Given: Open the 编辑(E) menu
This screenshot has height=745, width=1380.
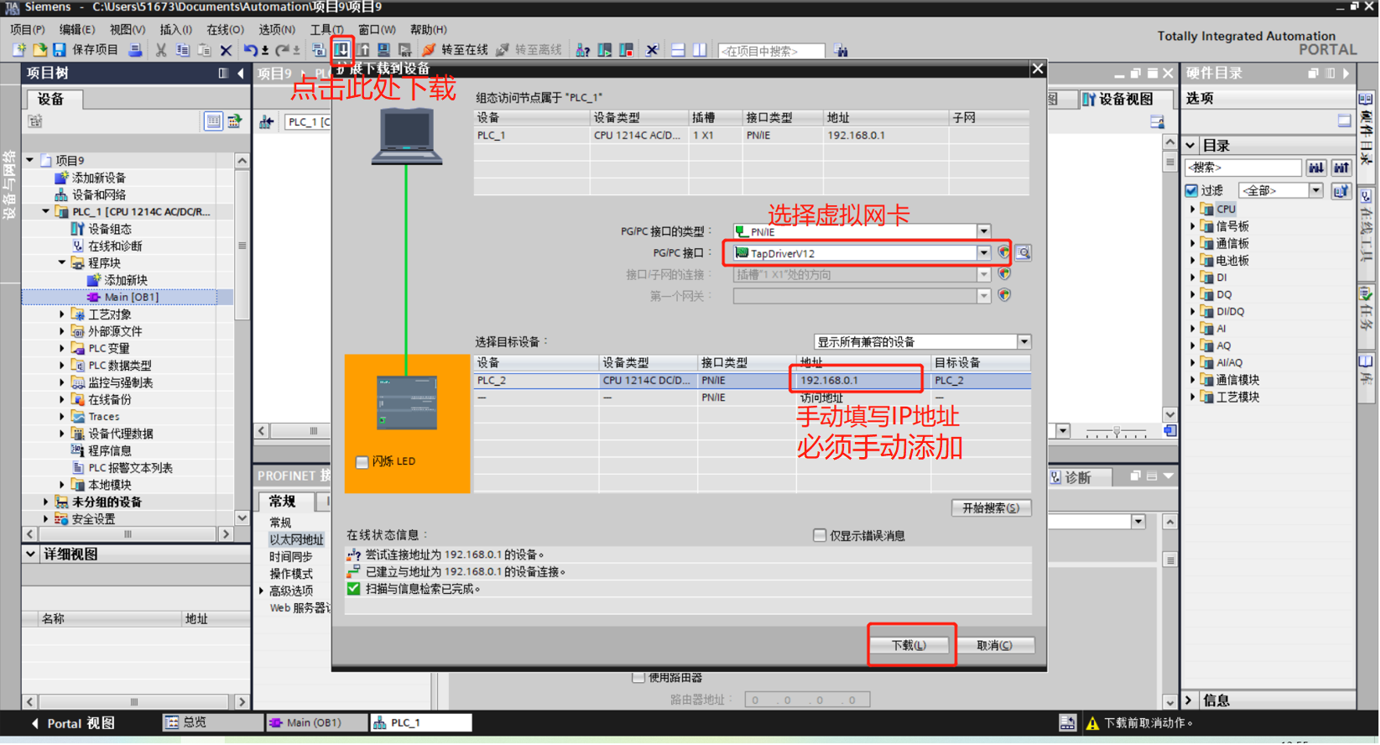Looking at the screenshot, I should coord(77,29).
